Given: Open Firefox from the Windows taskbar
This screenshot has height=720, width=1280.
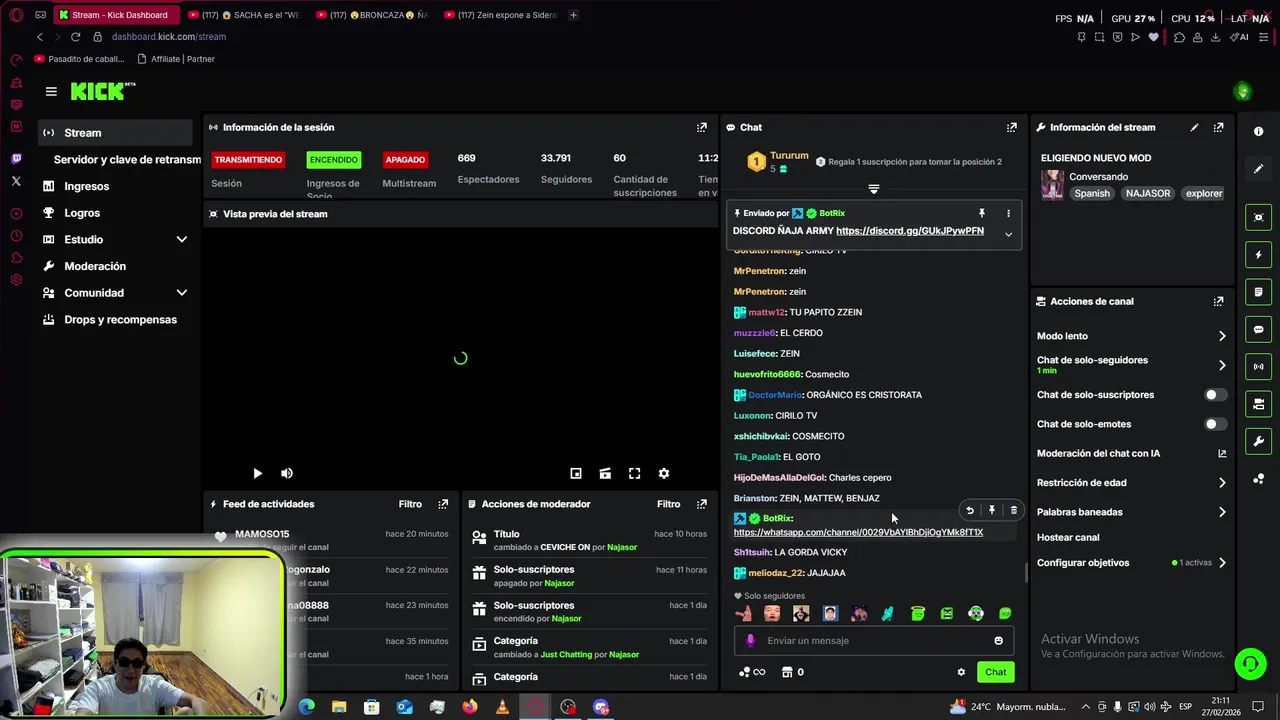Looking at the screenshot, I should [470, 707].
